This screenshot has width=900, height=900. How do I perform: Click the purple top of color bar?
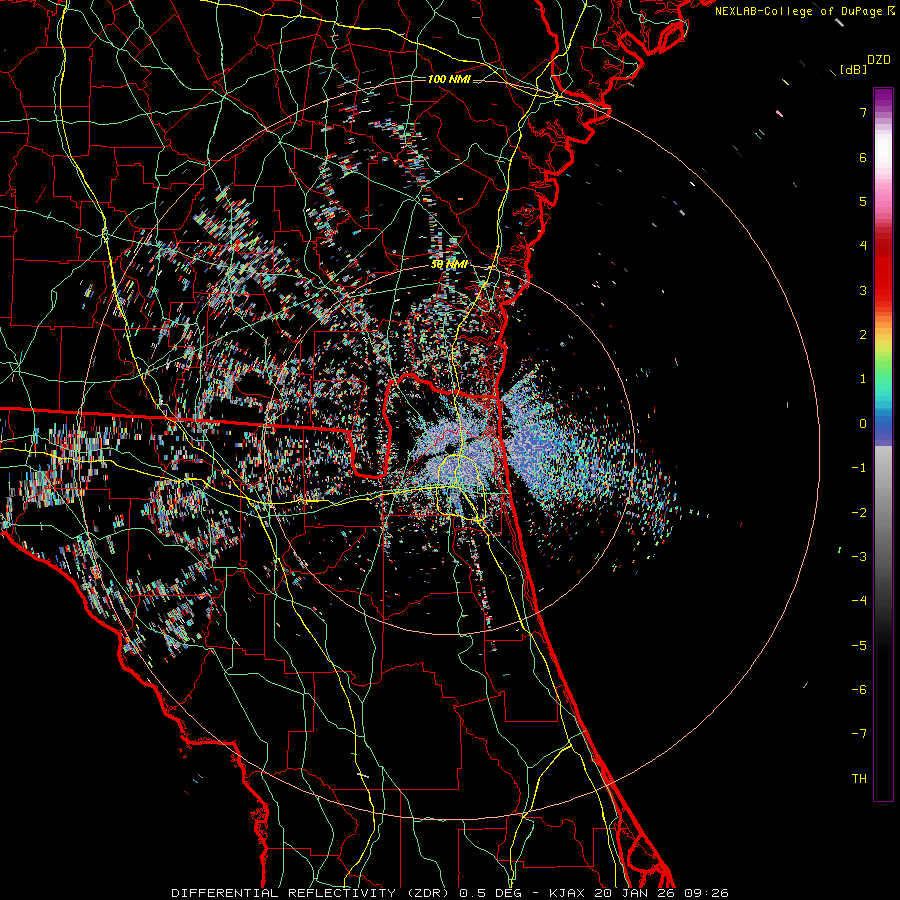(883, 98)
